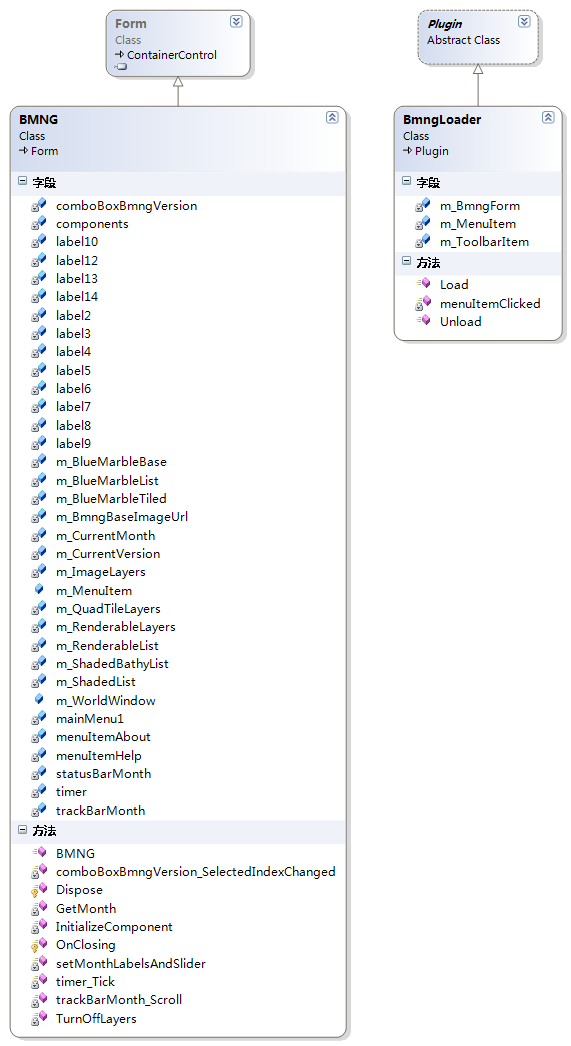Viewport: 571px width, 1046px height.
Task: Click the field icon beside m_ToolbarItem
Action: pyautogui.click(x=423, y=241)
